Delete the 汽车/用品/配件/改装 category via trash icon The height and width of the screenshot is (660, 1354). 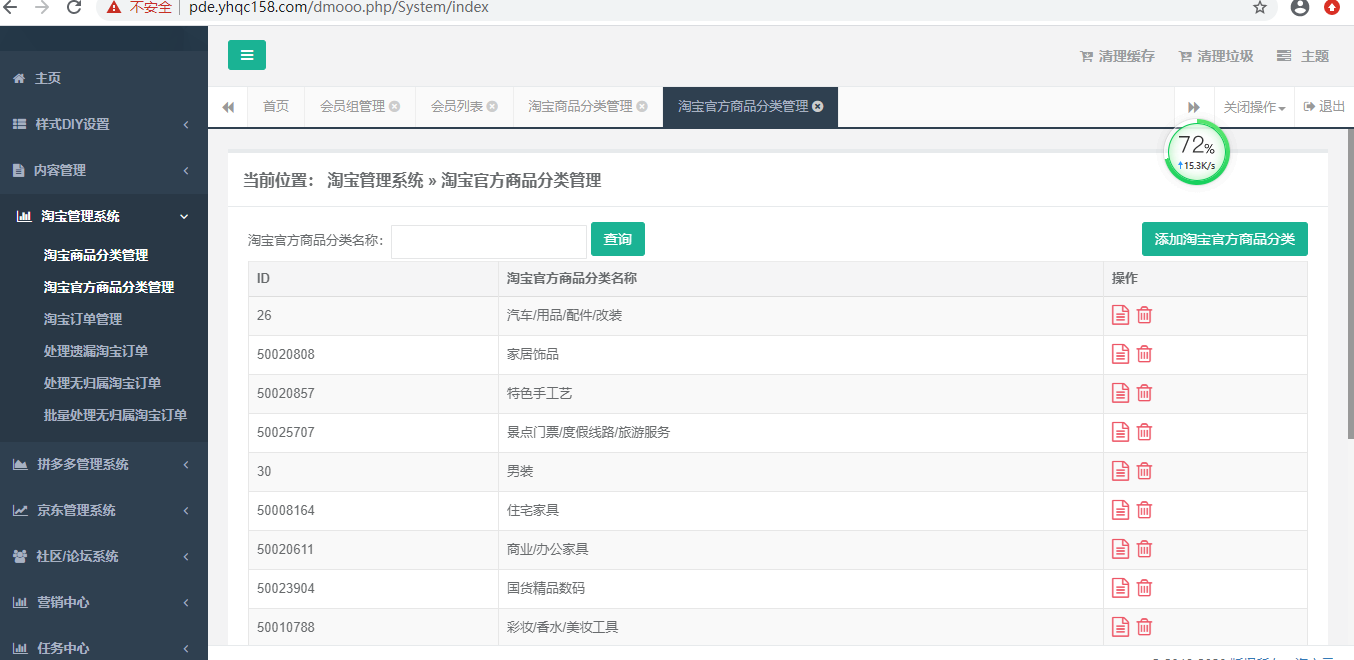[x=1145, y=315]
